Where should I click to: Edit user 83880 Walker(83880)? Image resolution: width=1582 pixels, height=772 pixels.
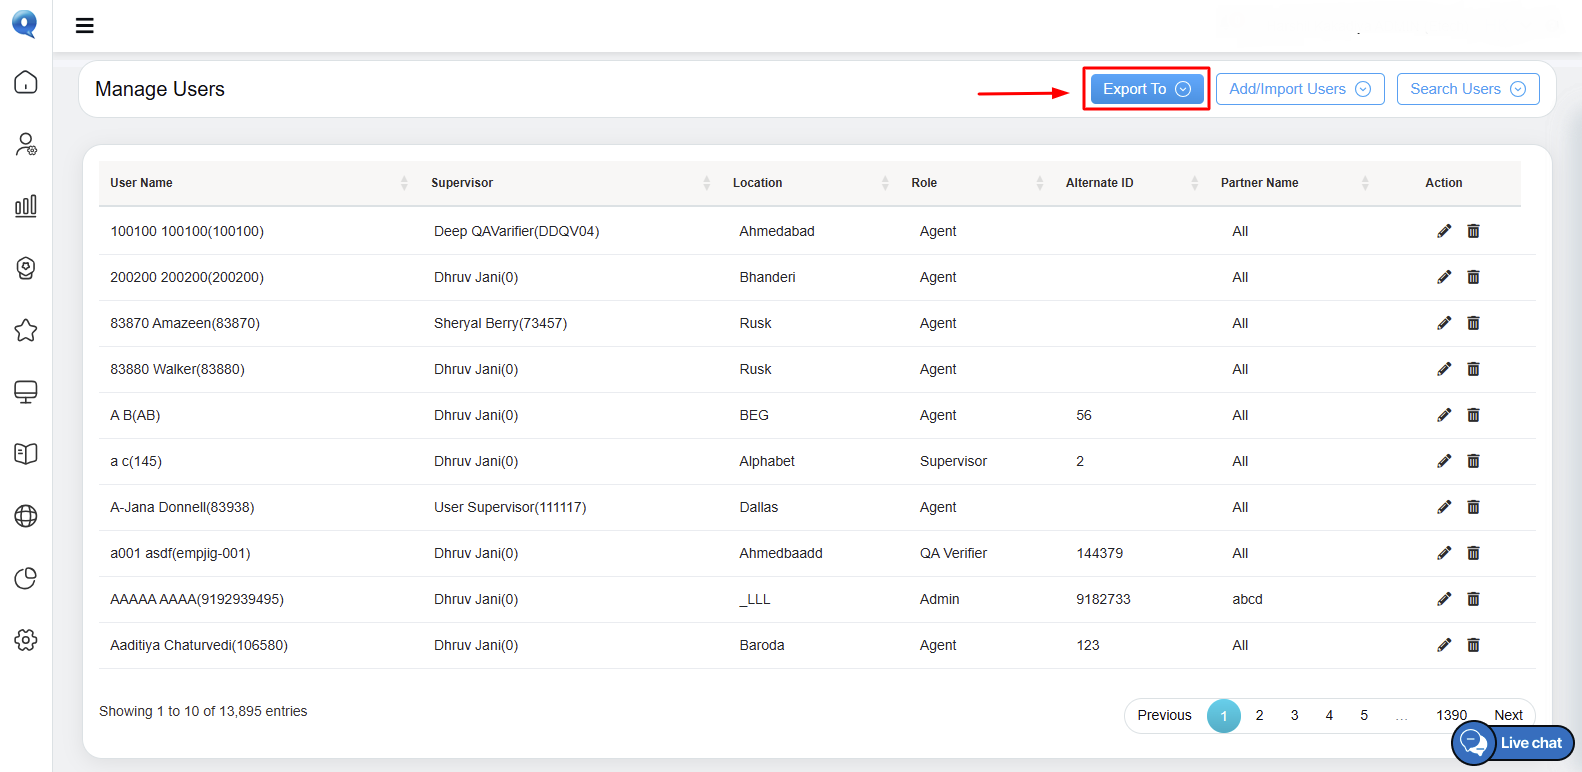tap(1444, 369)
